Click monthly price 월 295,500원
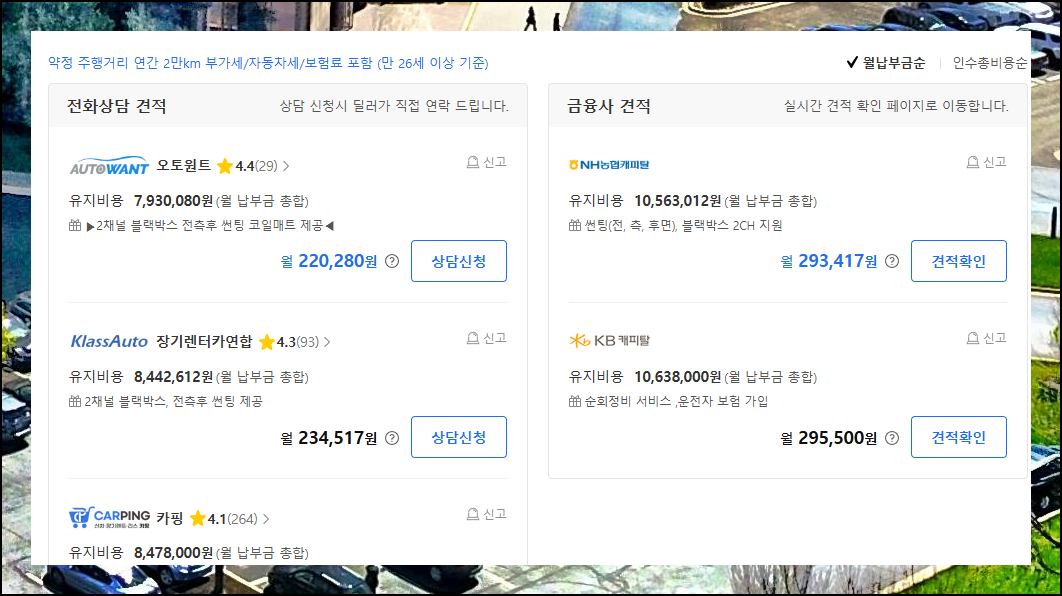Image resolution: width=1062 pixels, height=596 pixels. pos(829,438)
